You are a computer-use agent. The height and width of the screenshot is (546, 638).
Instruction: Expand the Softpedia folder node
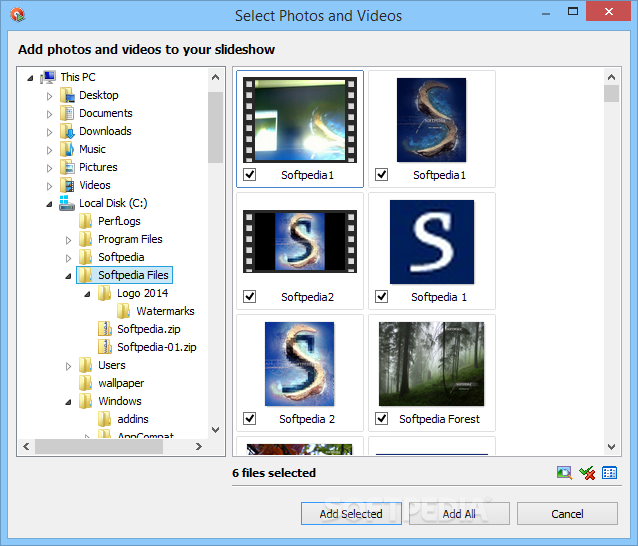coord(68,258)
